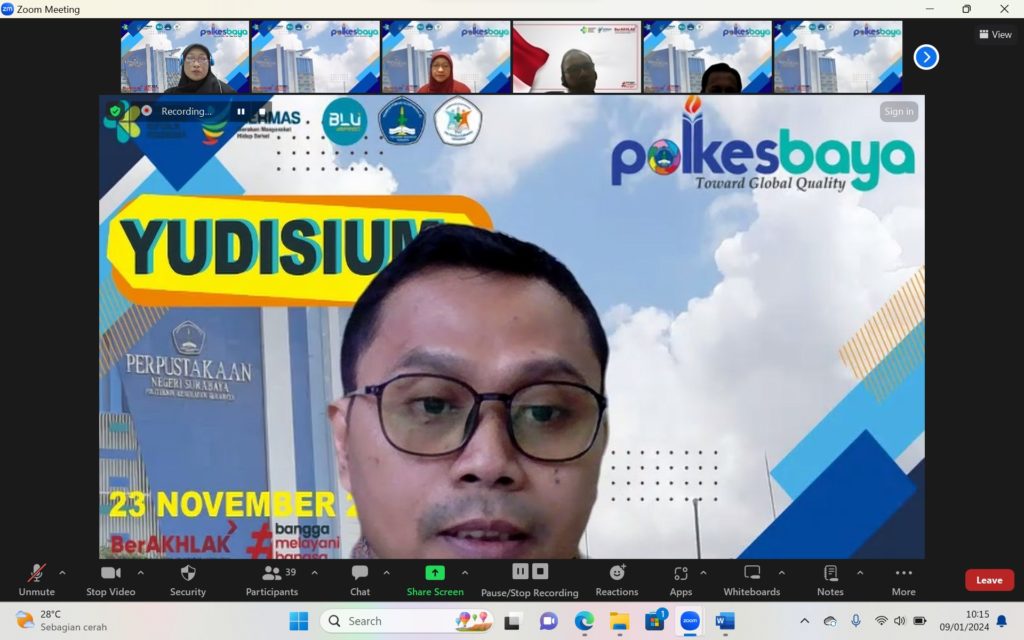Expand the caret next to Chat
Viewport: 1024px width, 640px height.
(387, 573)
